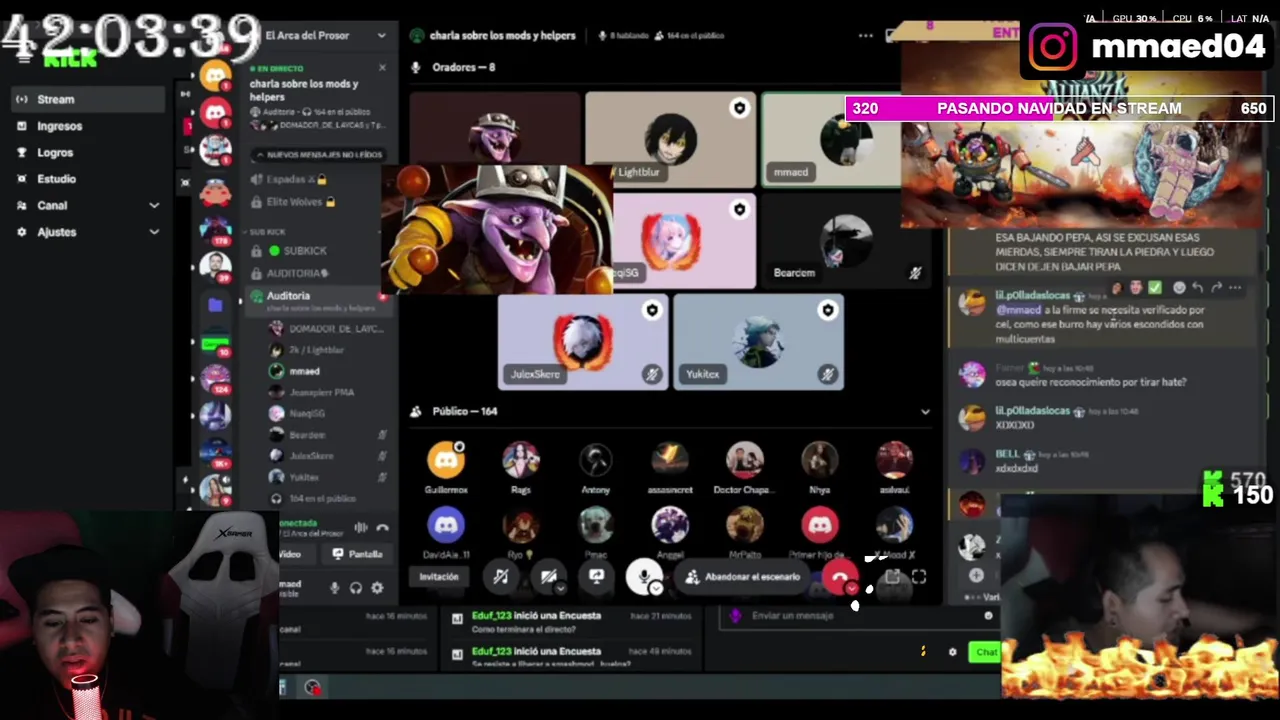Viewport: 1280px width, 720px height.
Task: Select the Auditoria stage channel
Action: click(318, 300)
